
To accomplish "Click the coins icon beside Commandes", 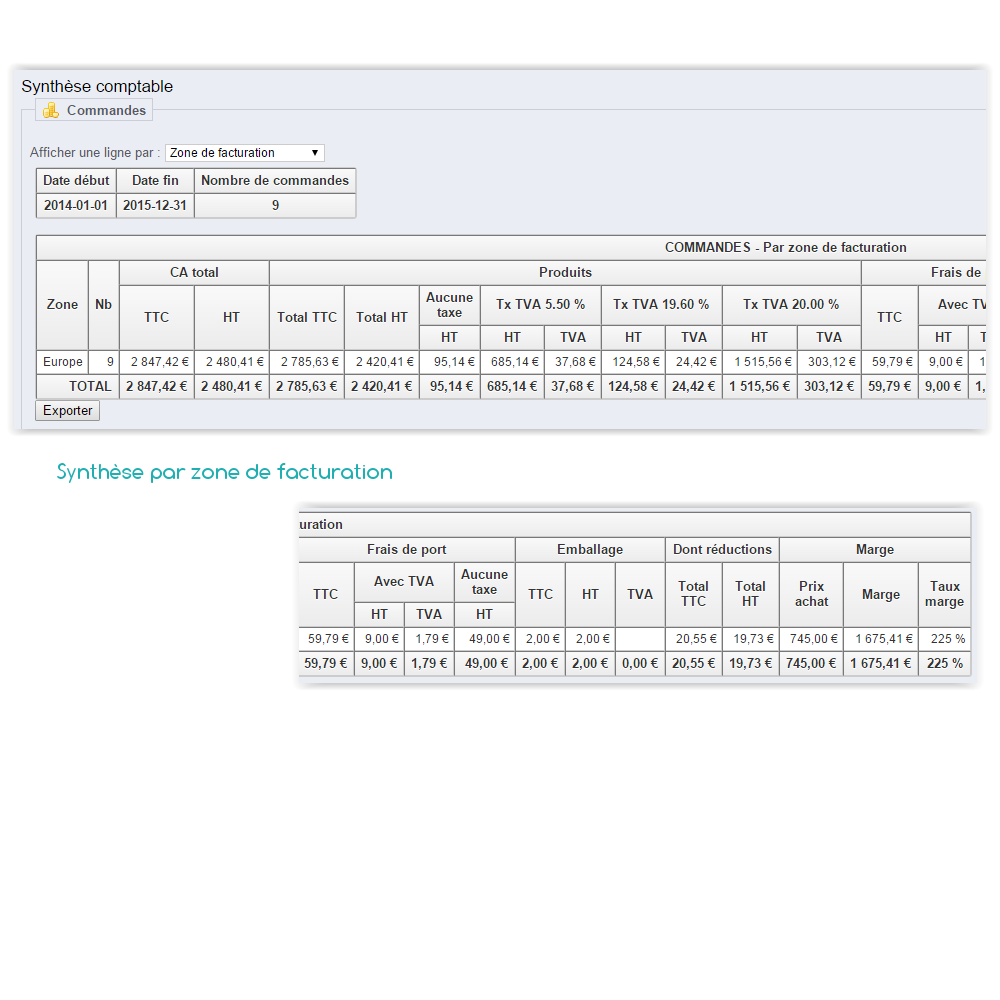I will pyautogui.click(x=51, y=111).
